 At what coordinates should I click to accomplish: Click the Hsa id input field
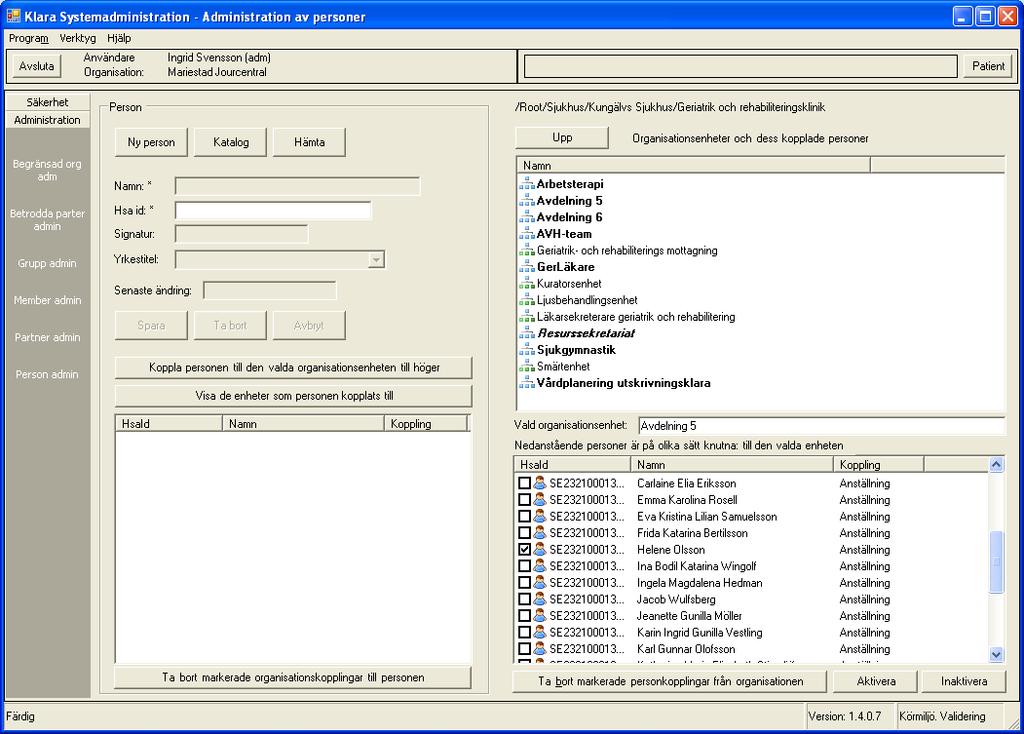(273, 210)
